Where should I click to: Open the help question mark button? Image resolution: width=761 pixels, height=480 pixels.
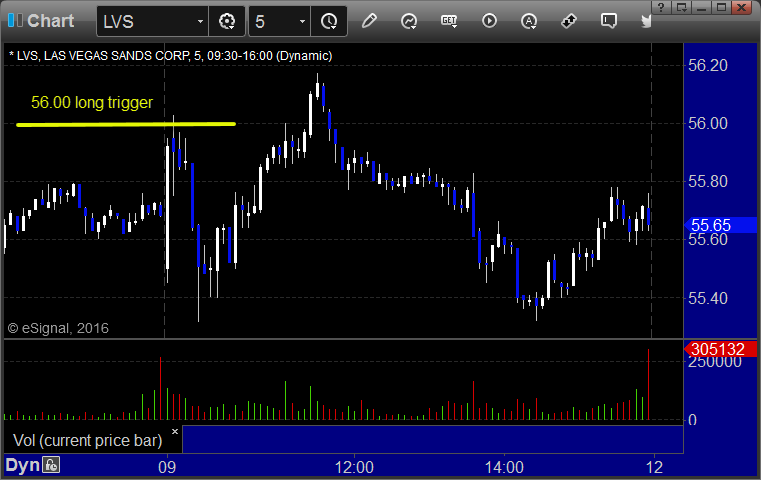[x=661, y=8]
